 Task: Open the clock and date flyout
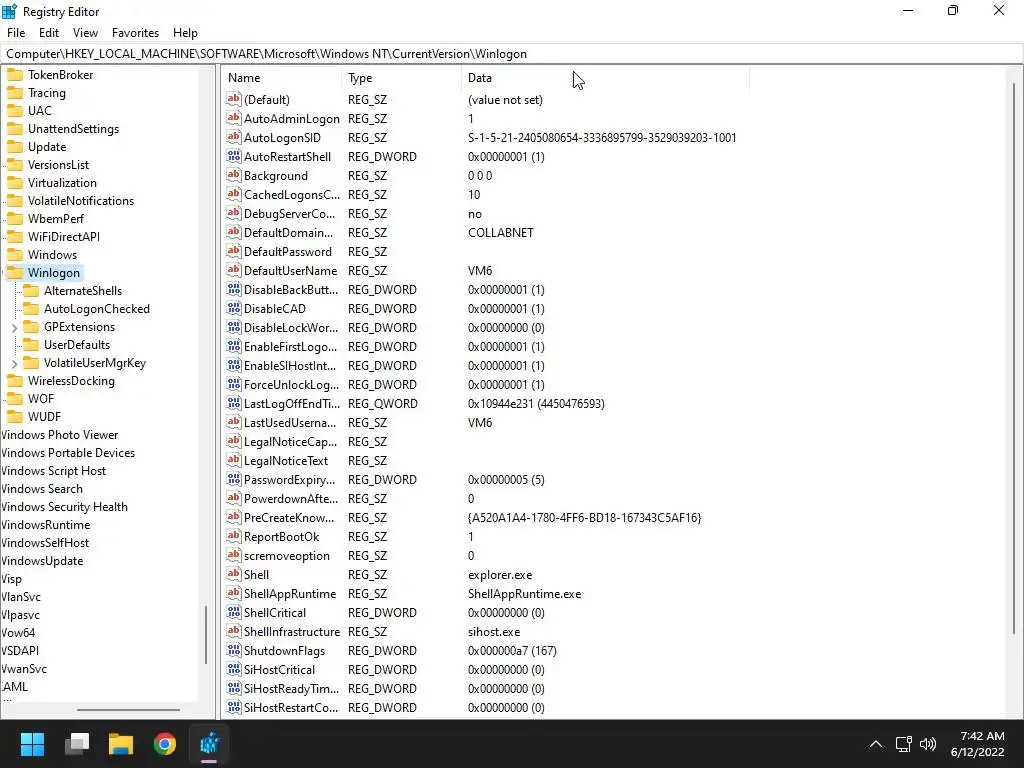978,744
